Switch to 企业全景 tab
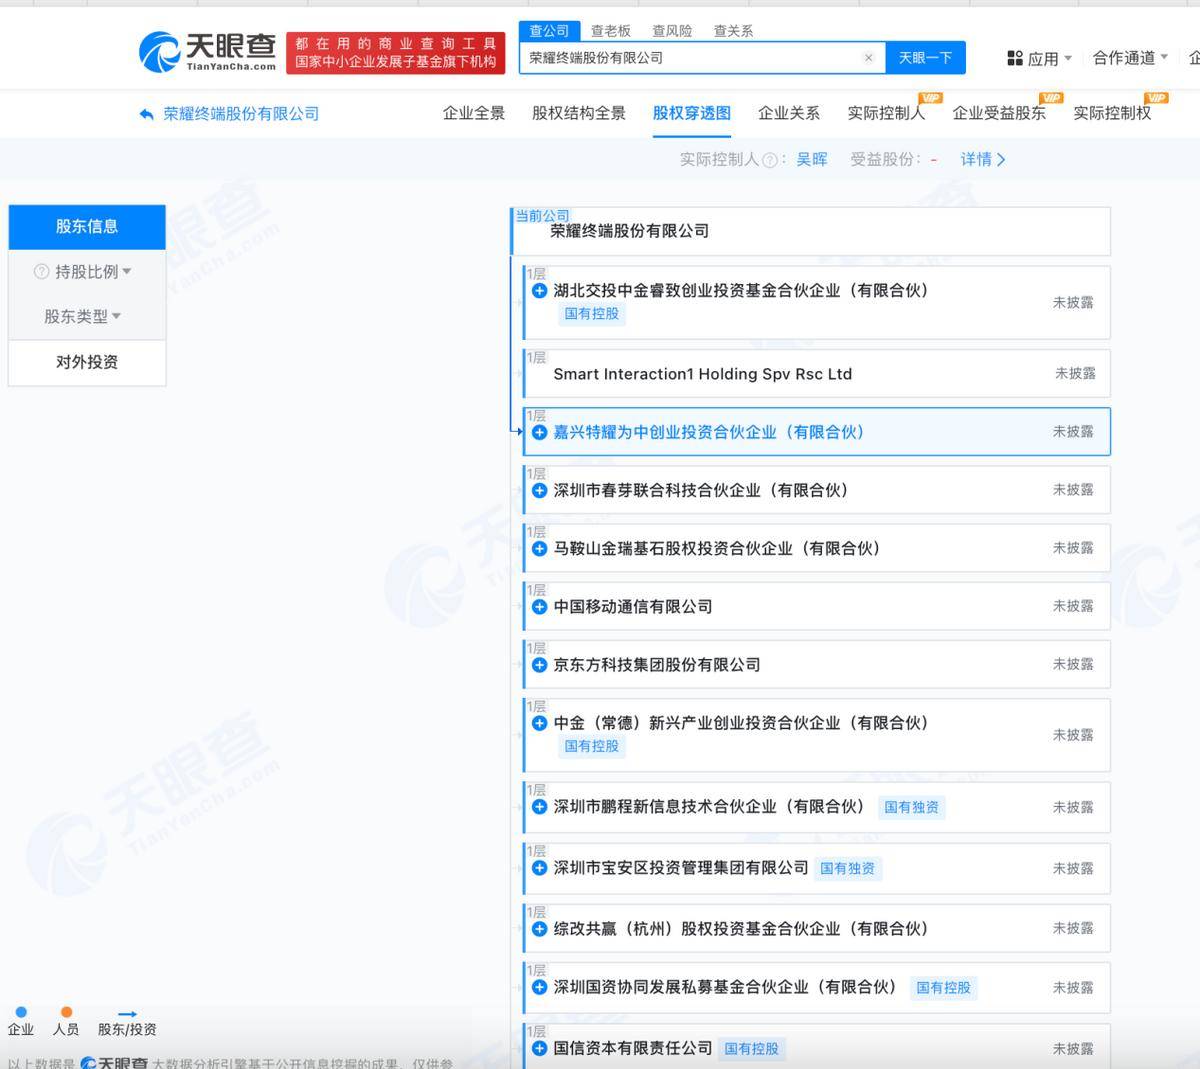Image resolution: width=1200 pixels, height=1069 pixels. click(474, 113)
